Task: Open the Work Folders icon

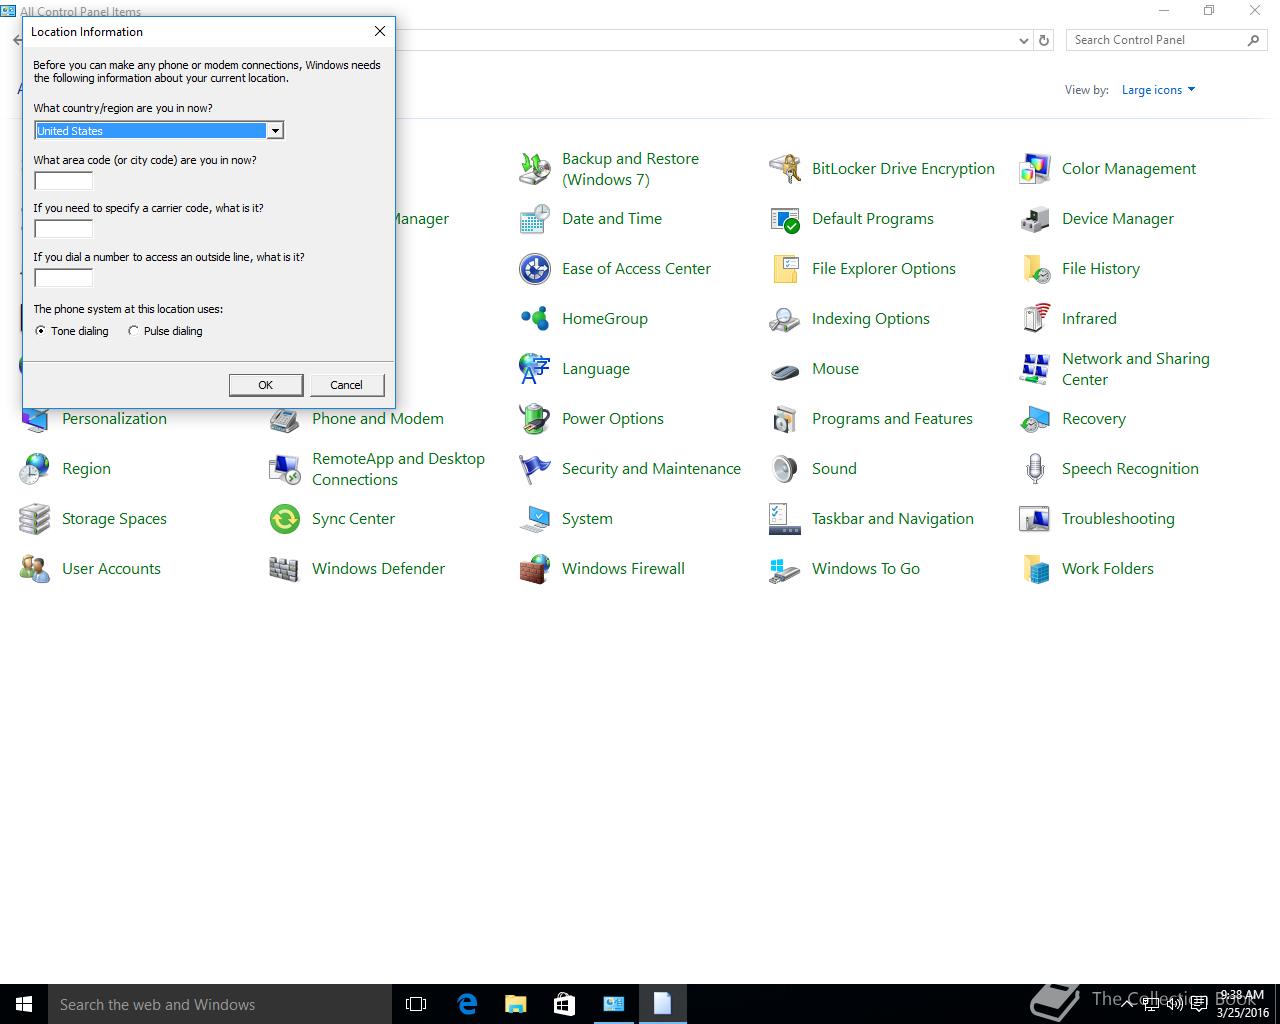Action: pyautogui.click(x=1035, y=569)
